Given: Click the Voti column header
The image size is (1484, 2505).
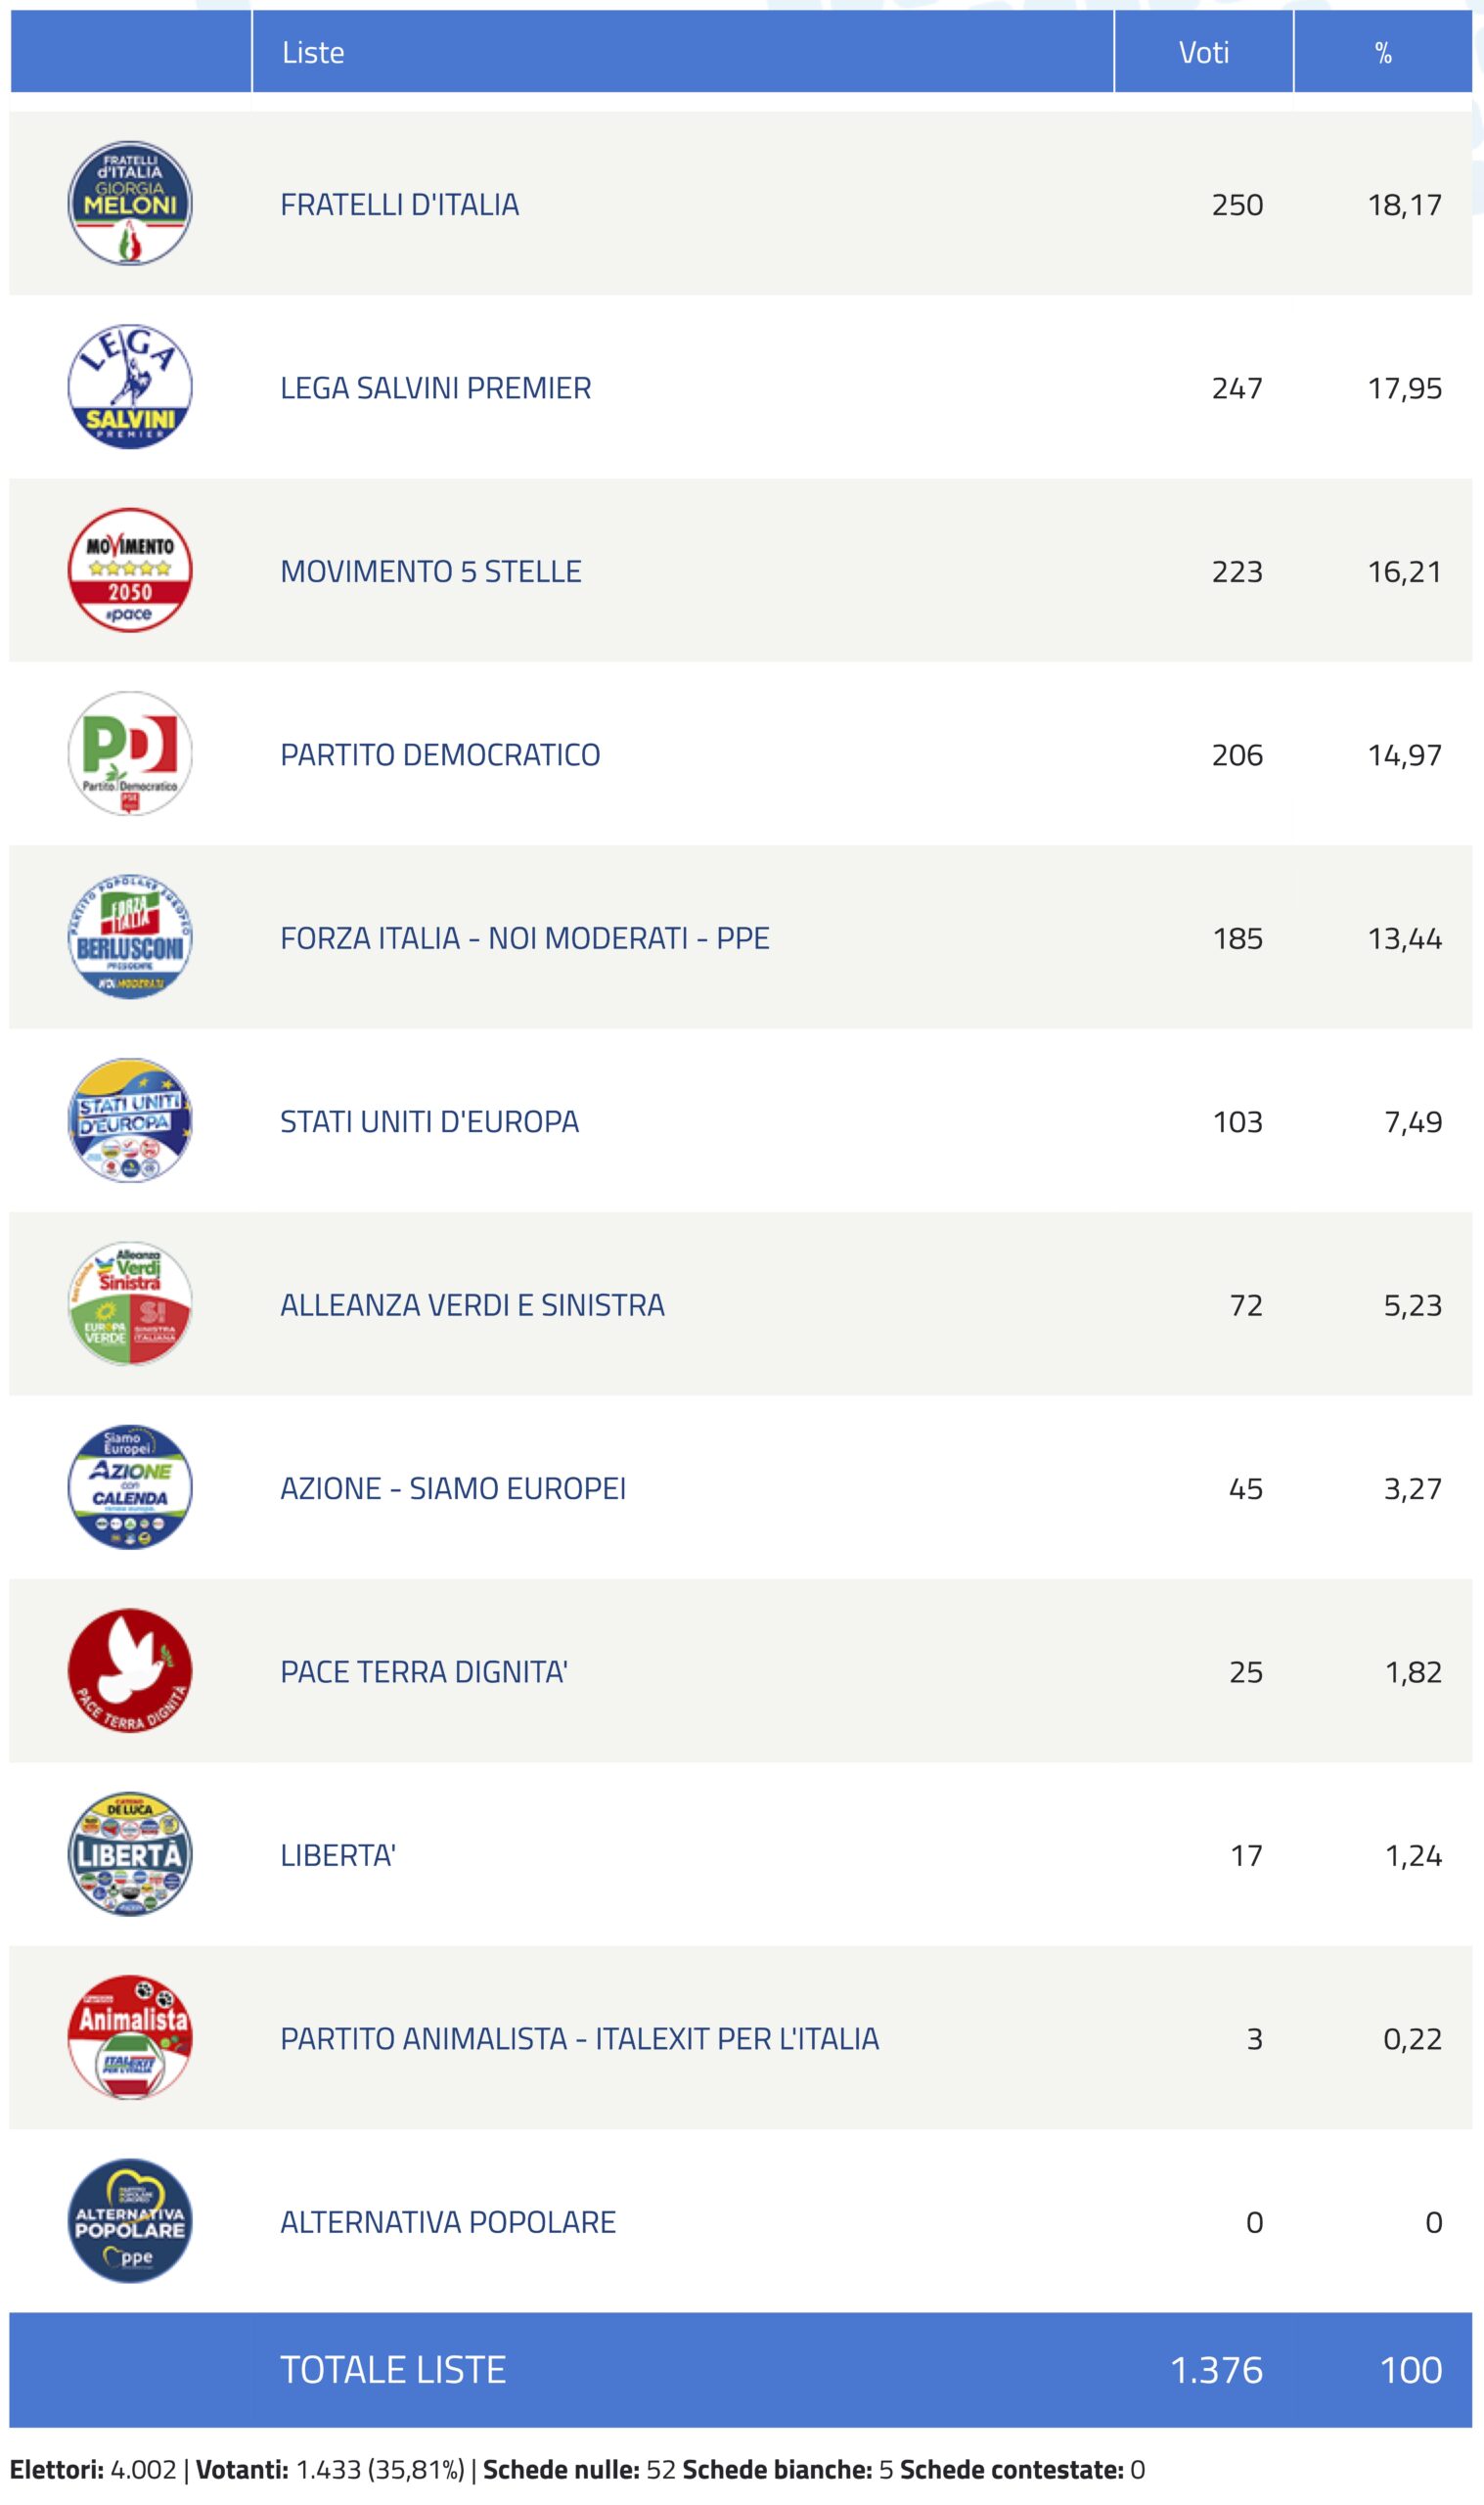Looking at the screenshot, I should tap(1204, 52).
